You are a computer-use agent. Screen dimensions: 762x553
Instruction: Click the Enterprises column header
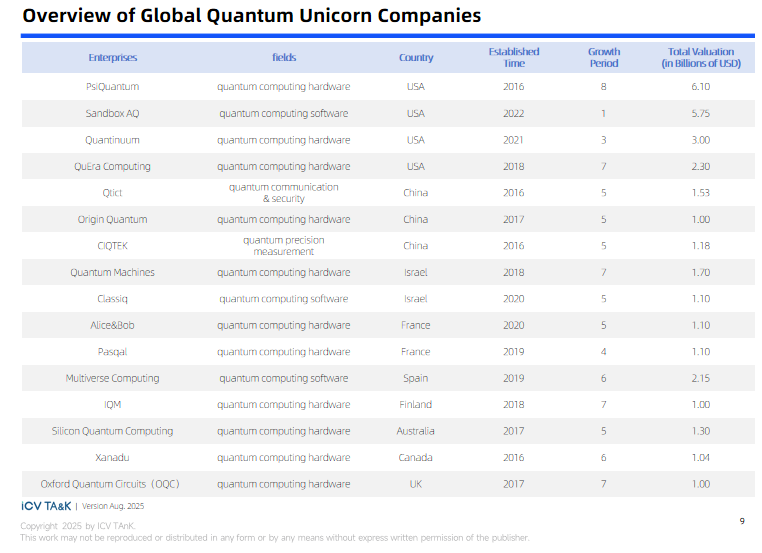coord(113,58)
